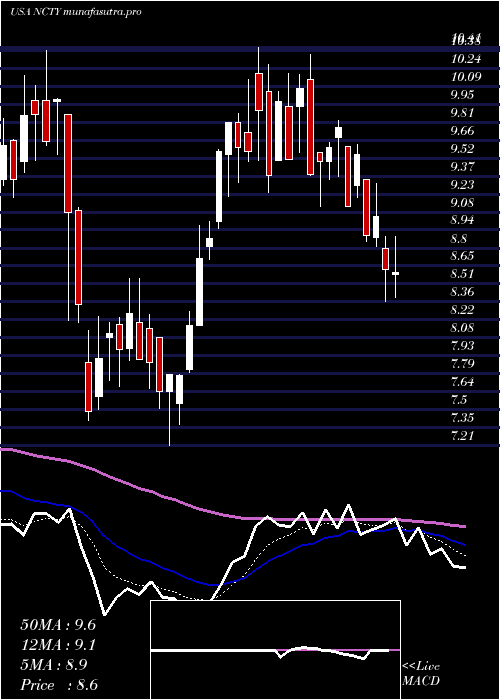Click the 8.65 price axis label
500x700 pixels.
tap(462, 256)
